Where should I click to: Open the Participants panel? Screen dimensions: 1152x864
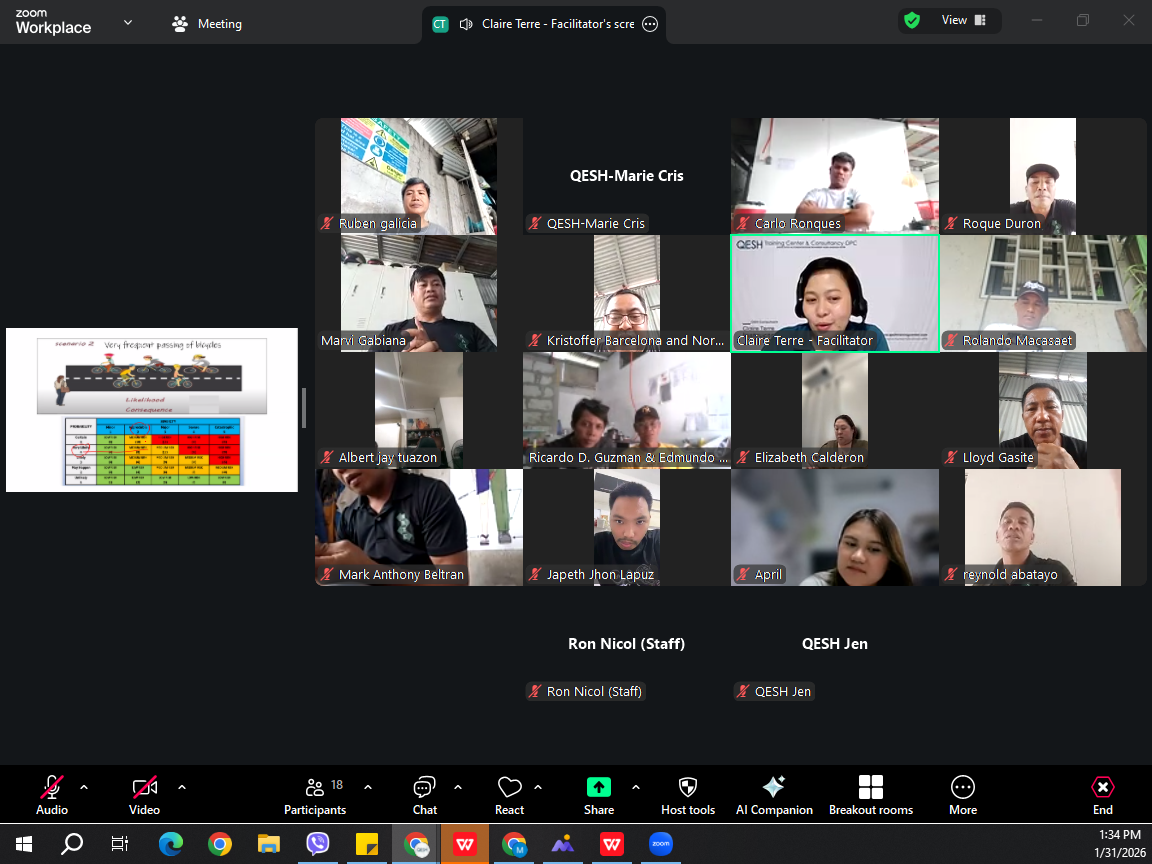pyautogui.click(x=315, y=795)
